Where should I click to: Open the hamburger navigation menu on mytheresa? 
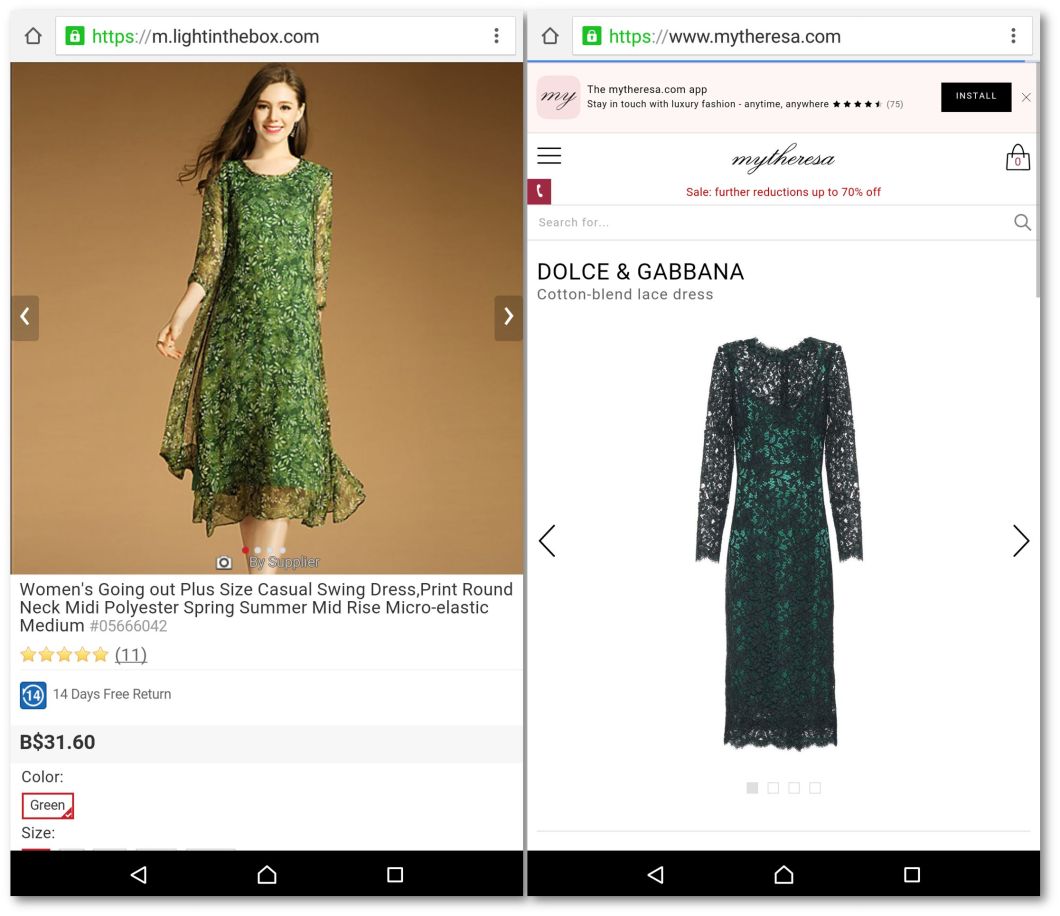(x=549, y=156)
